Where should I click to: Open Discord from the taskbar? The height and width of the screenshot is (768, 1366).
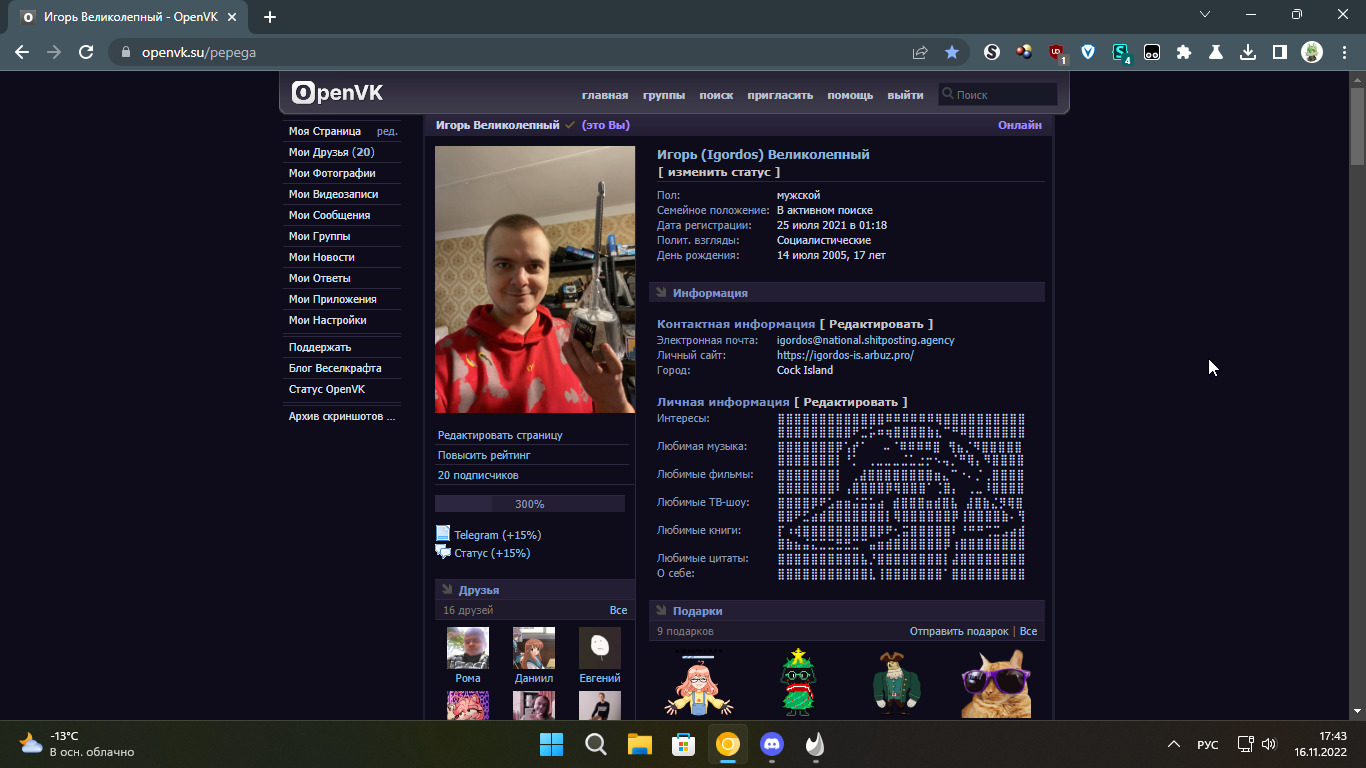pos(771,744)
